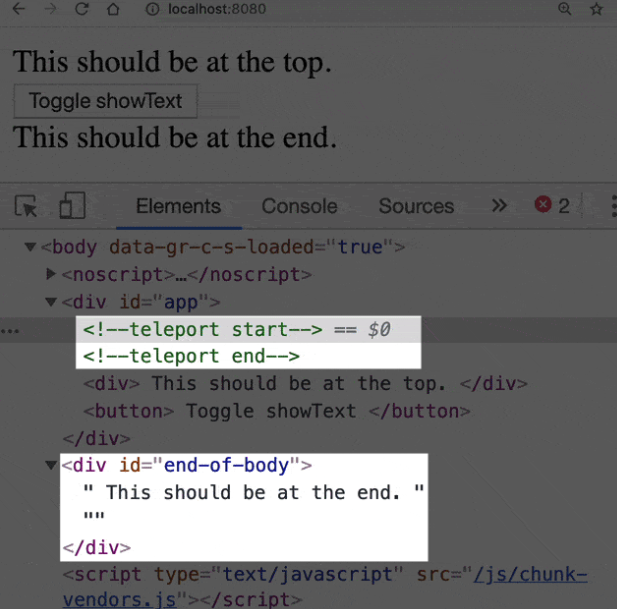Image resolution: width=617 pixels, height=609 pixels.
Task: Open the zoom magnifier icon in address bar
Action: pyautogui.click(x=565, y=9)
